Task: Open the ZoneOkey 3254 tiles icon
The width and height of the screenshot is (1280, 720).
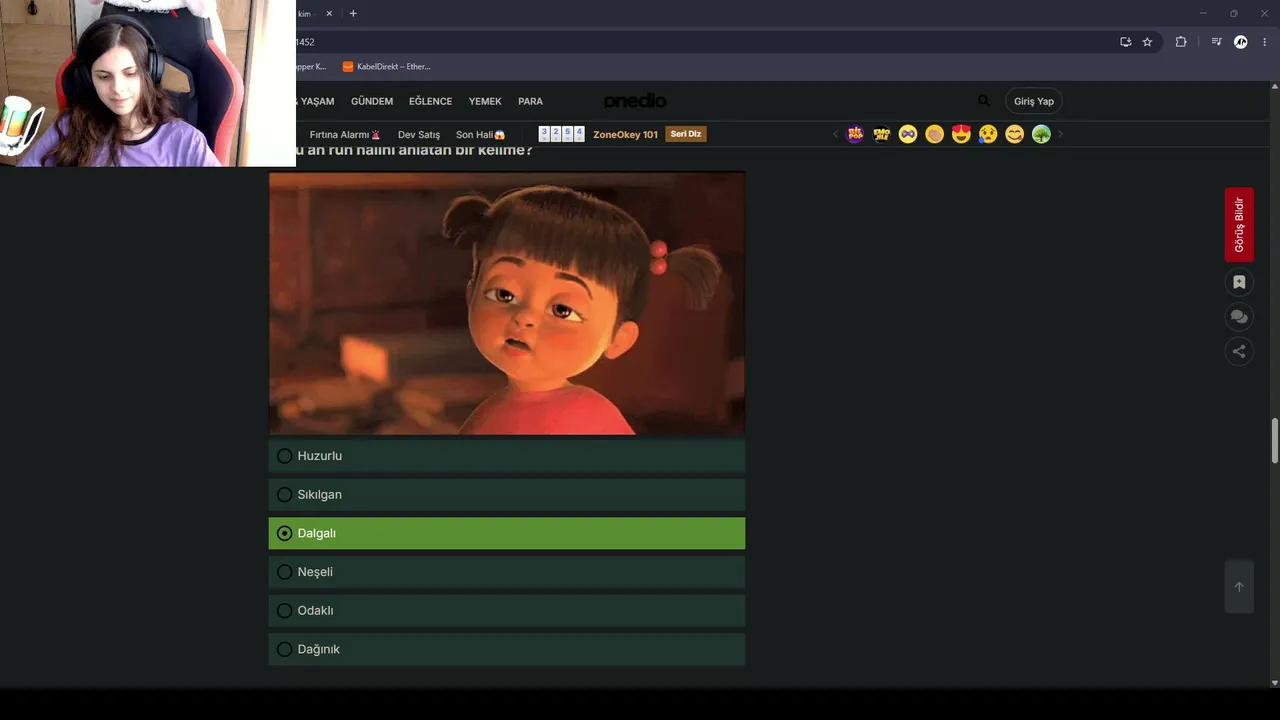Action: click(x=562, y=134)
